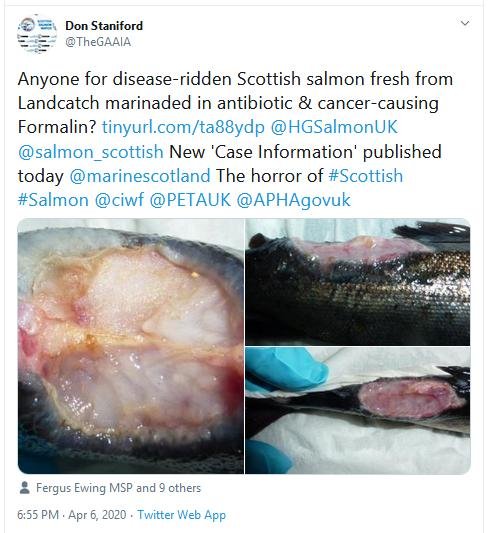490x533 pixels.
Task: Click the Don Staniford display name
Action: 104,25
